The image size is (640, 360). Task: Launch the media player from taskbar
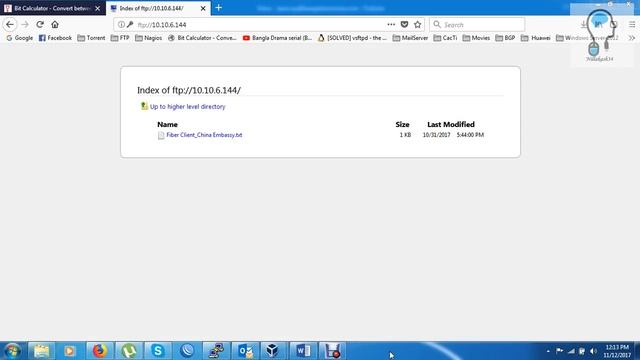(69, 351)
